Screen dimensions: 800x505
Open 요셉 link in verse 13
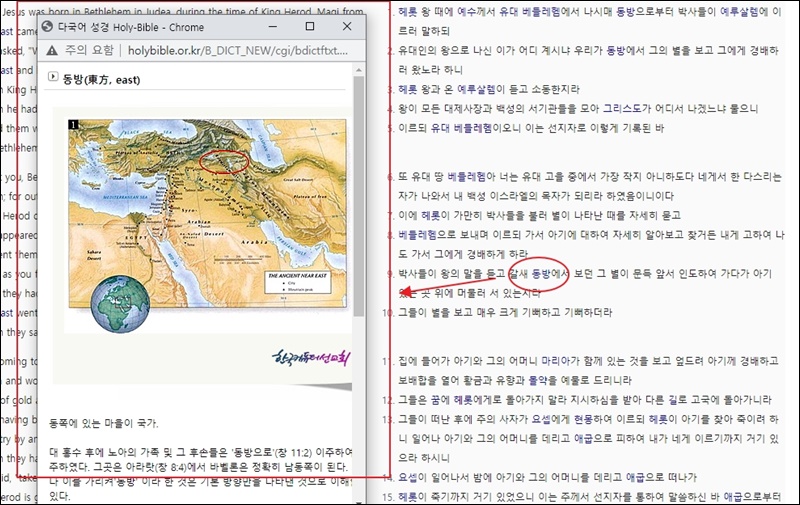[x=541, y=419]
